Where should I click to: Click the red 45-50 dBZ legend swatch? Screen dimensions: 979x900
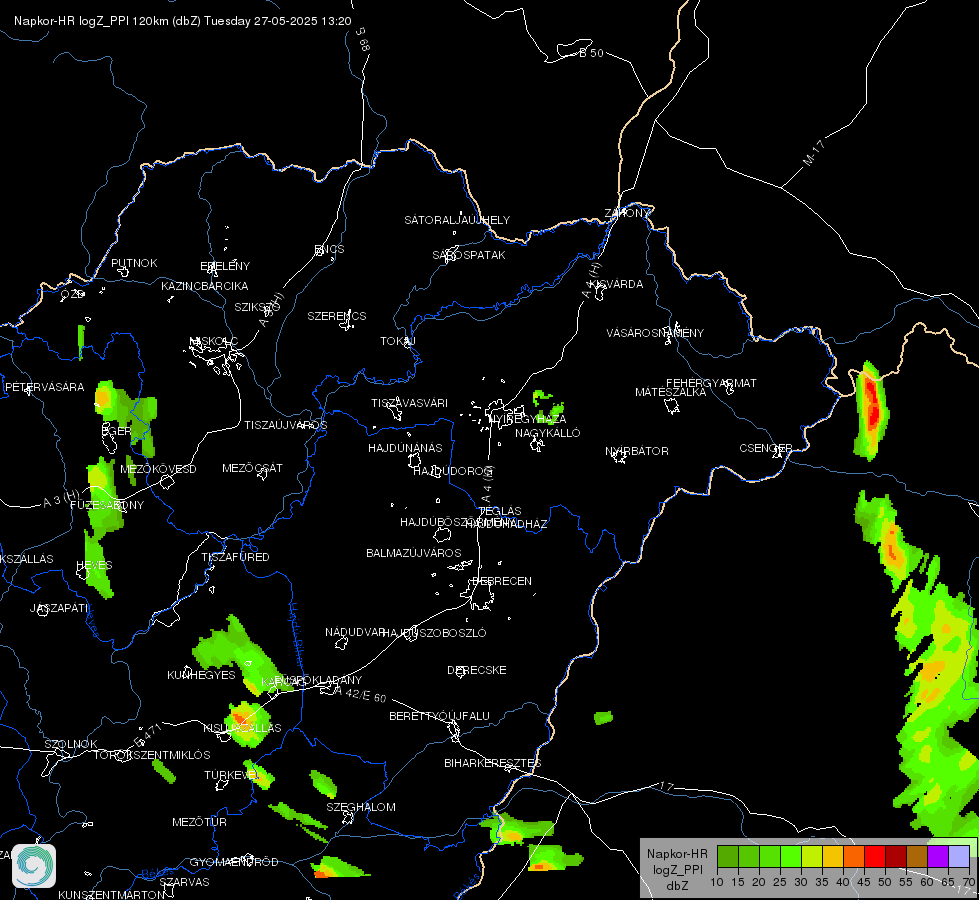point(874,856)
